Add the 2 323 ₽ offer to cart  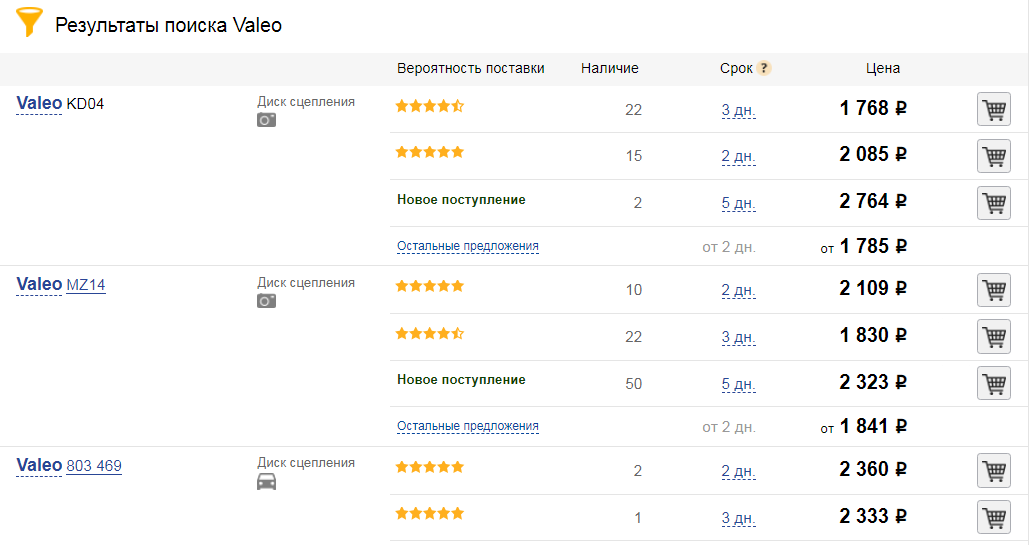[x=993, y=384]
